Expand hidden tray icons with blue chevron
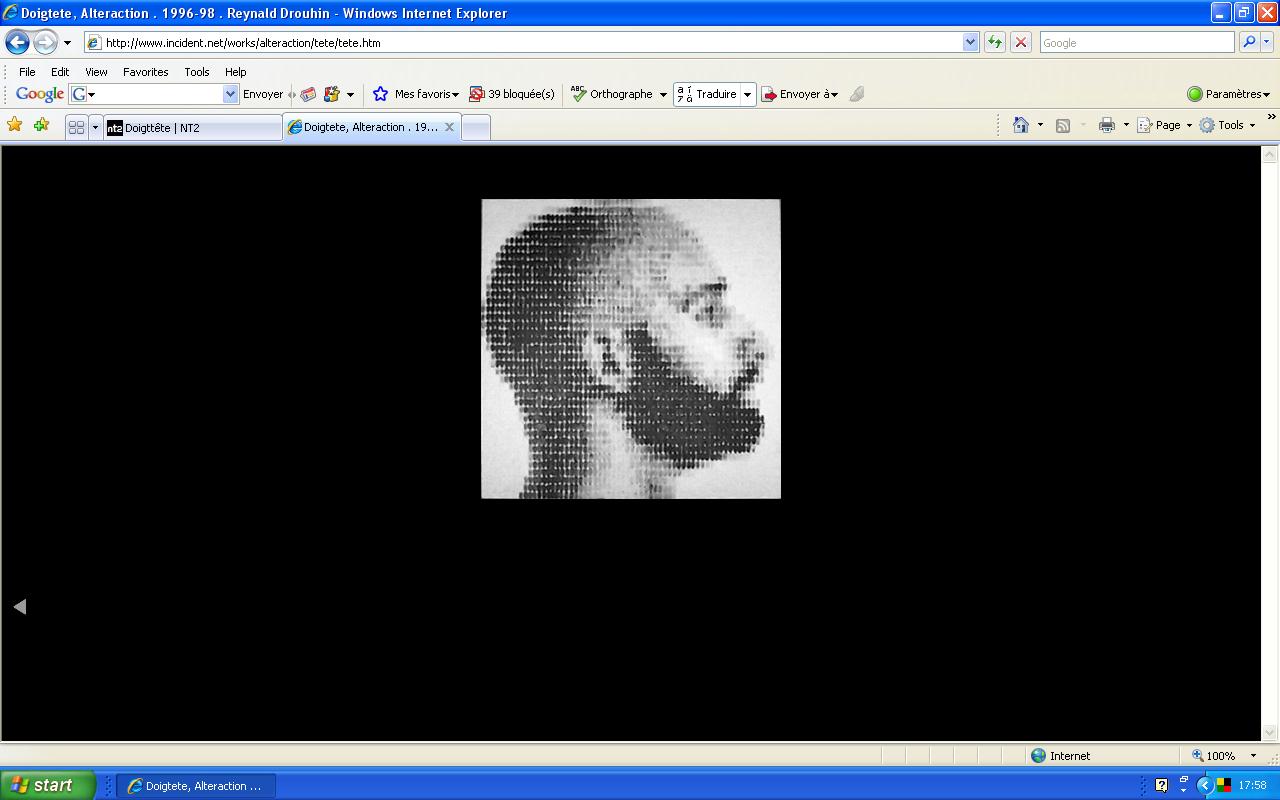Image resolution: width=1280 pixels, height=800 pixels. click(1204, 786)
